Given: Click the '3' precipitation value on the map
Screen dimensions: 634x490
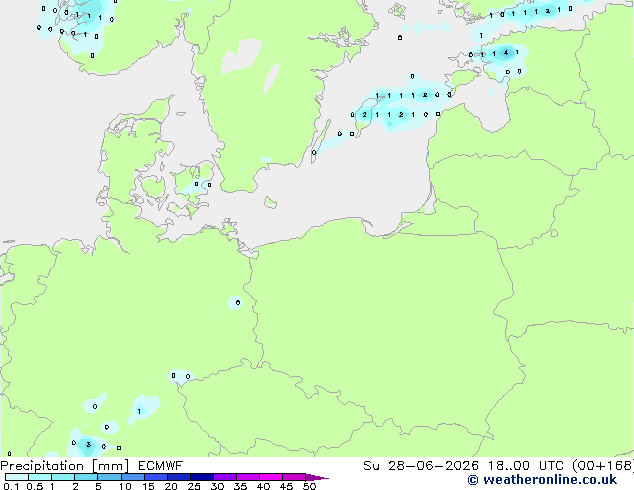Looking at the screenshot, I should (88, 445).
